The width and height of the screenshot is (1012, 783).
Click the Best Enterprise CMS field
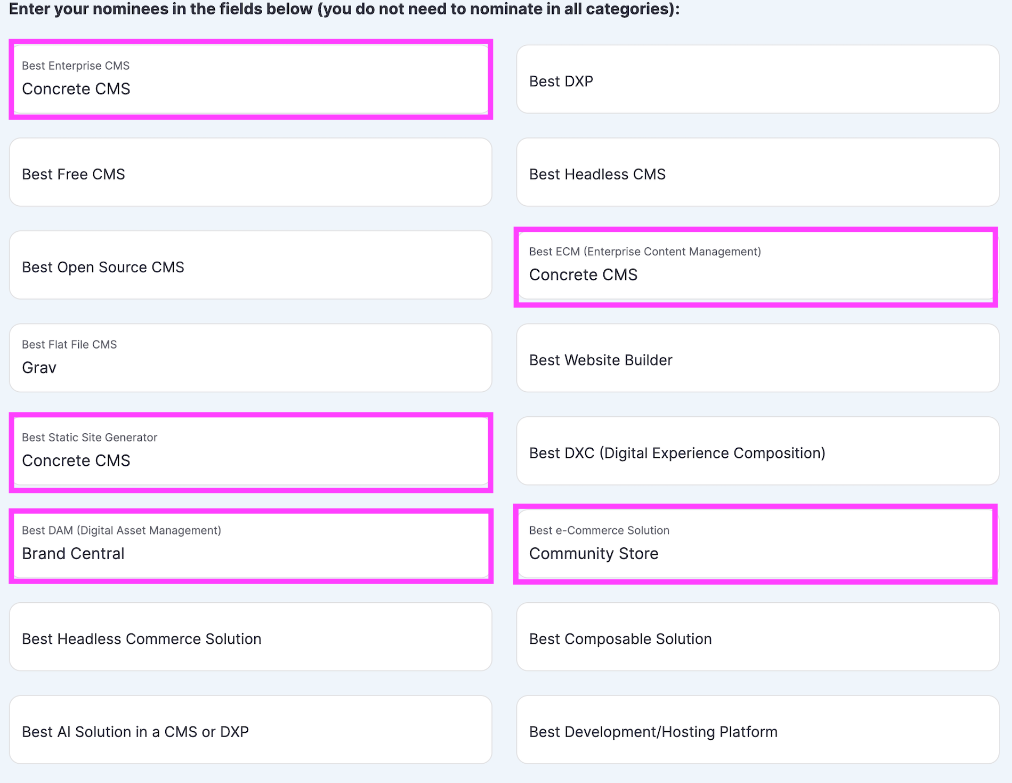click(x=250, y=79)
